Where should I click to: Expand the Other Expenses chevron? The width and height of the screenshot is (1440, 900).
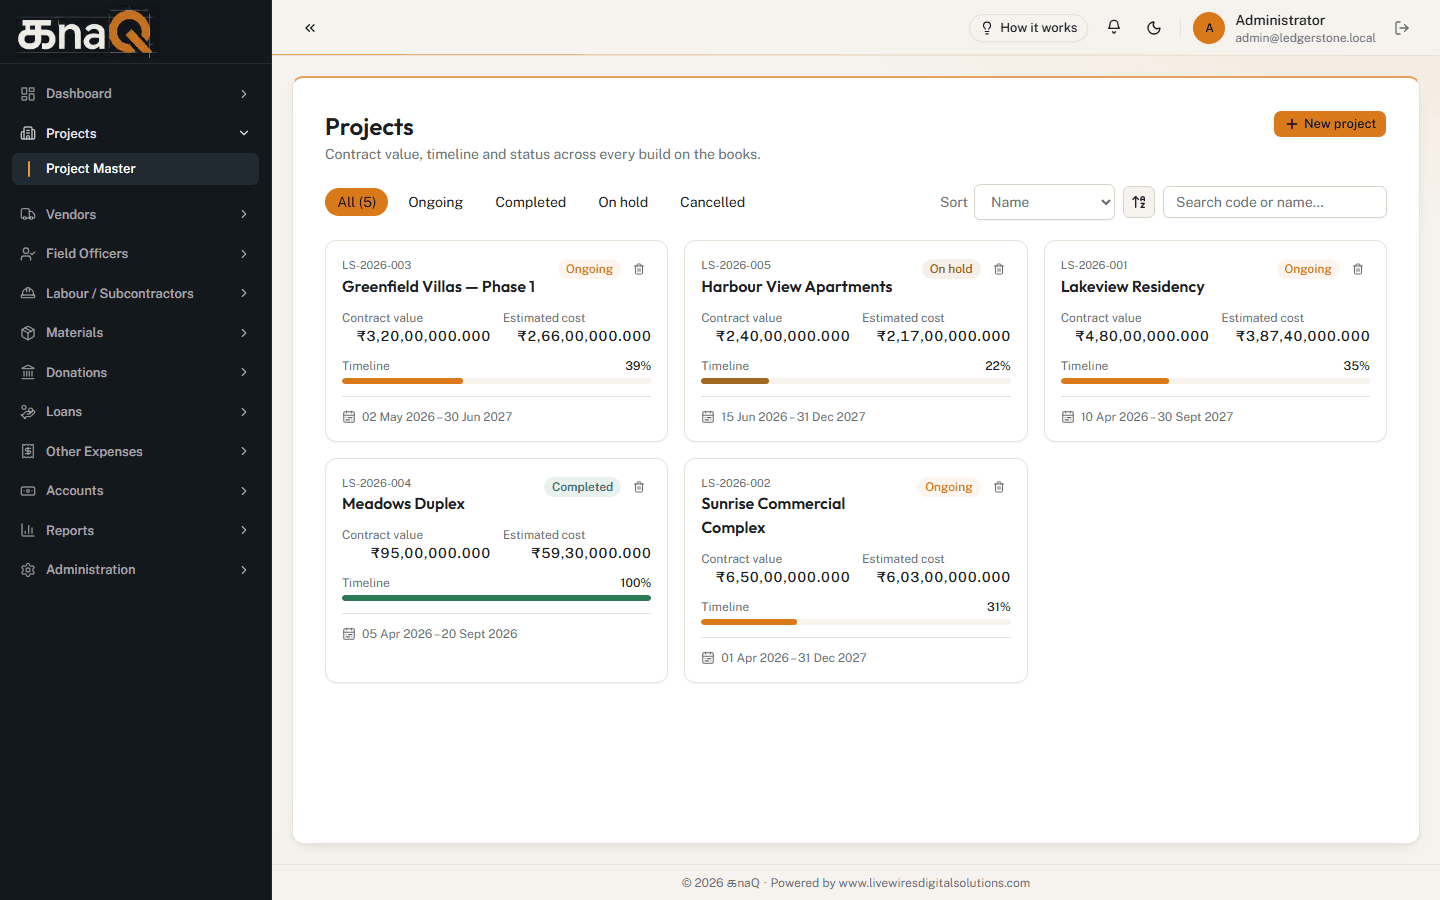tap(244, 451)
